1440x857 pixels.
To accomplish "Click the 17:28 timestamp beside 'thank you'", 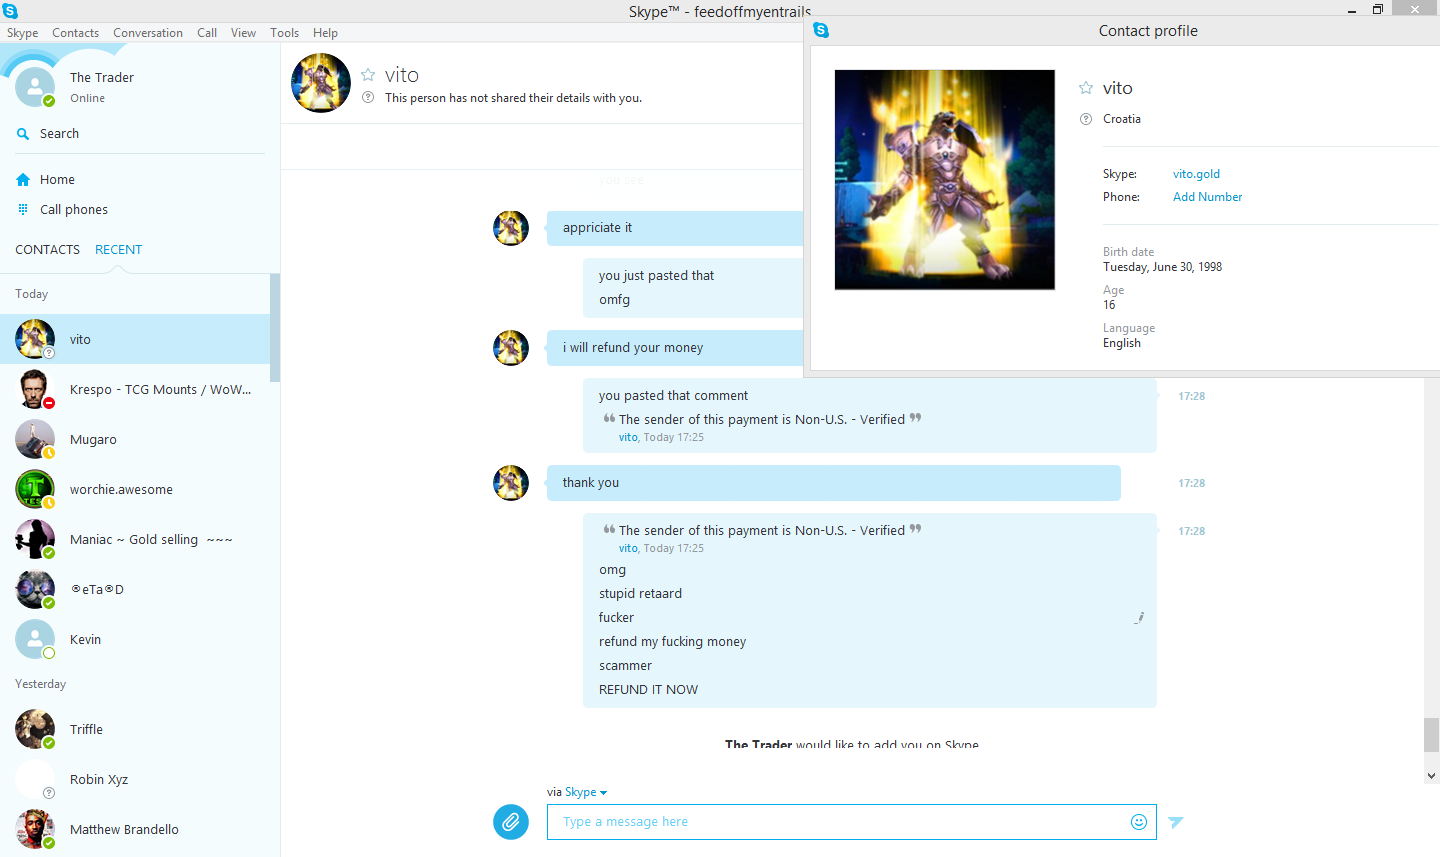I will point(1191,483).
